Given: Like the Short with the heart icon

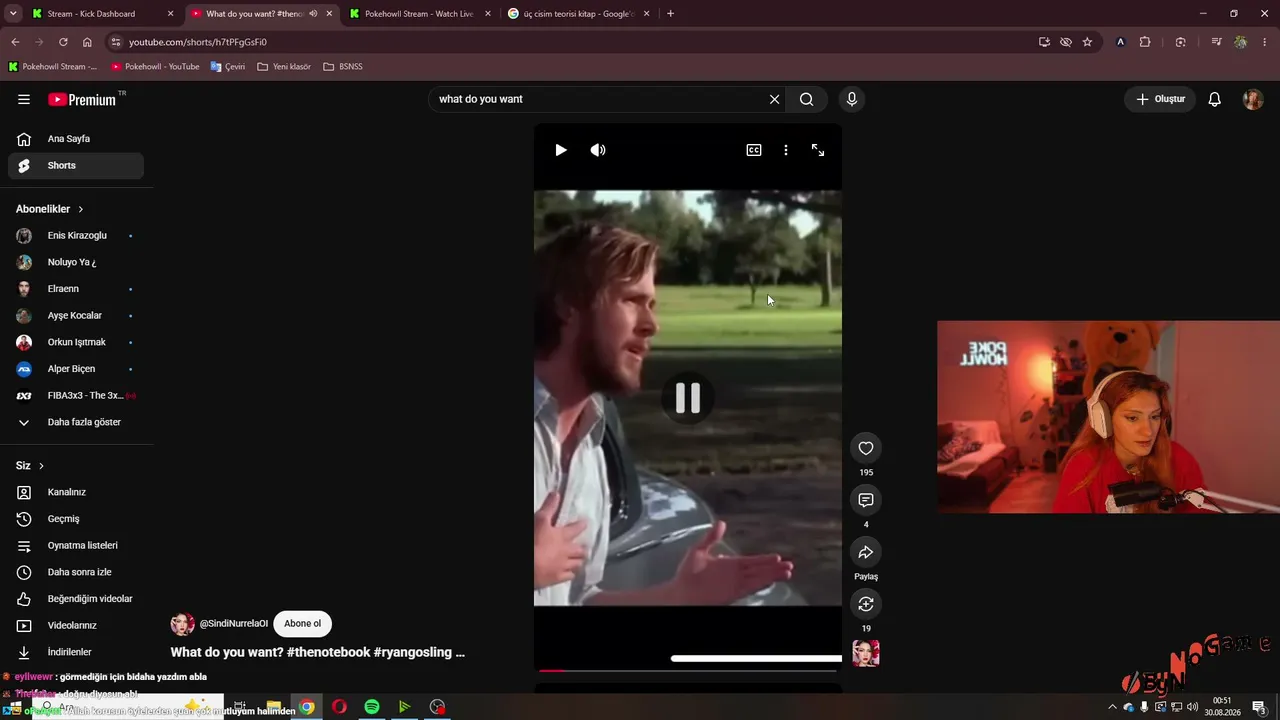Looking at the screenshot, I should click(866, 448).
